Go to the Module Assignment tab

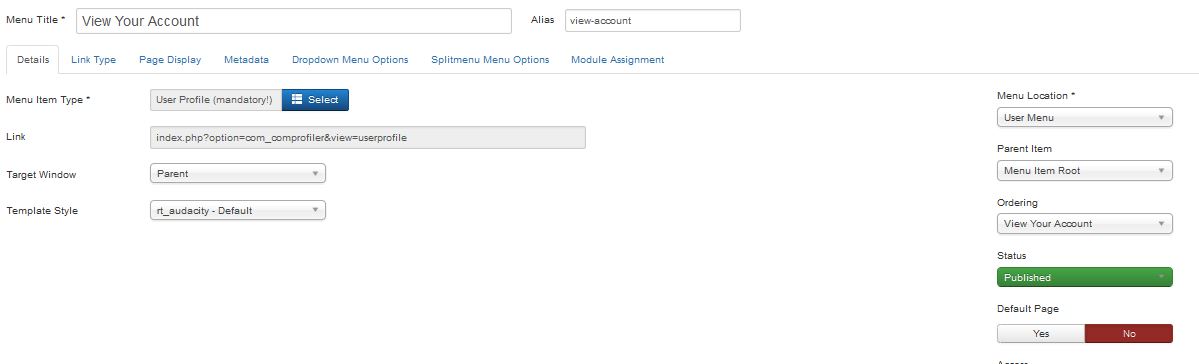617,60
